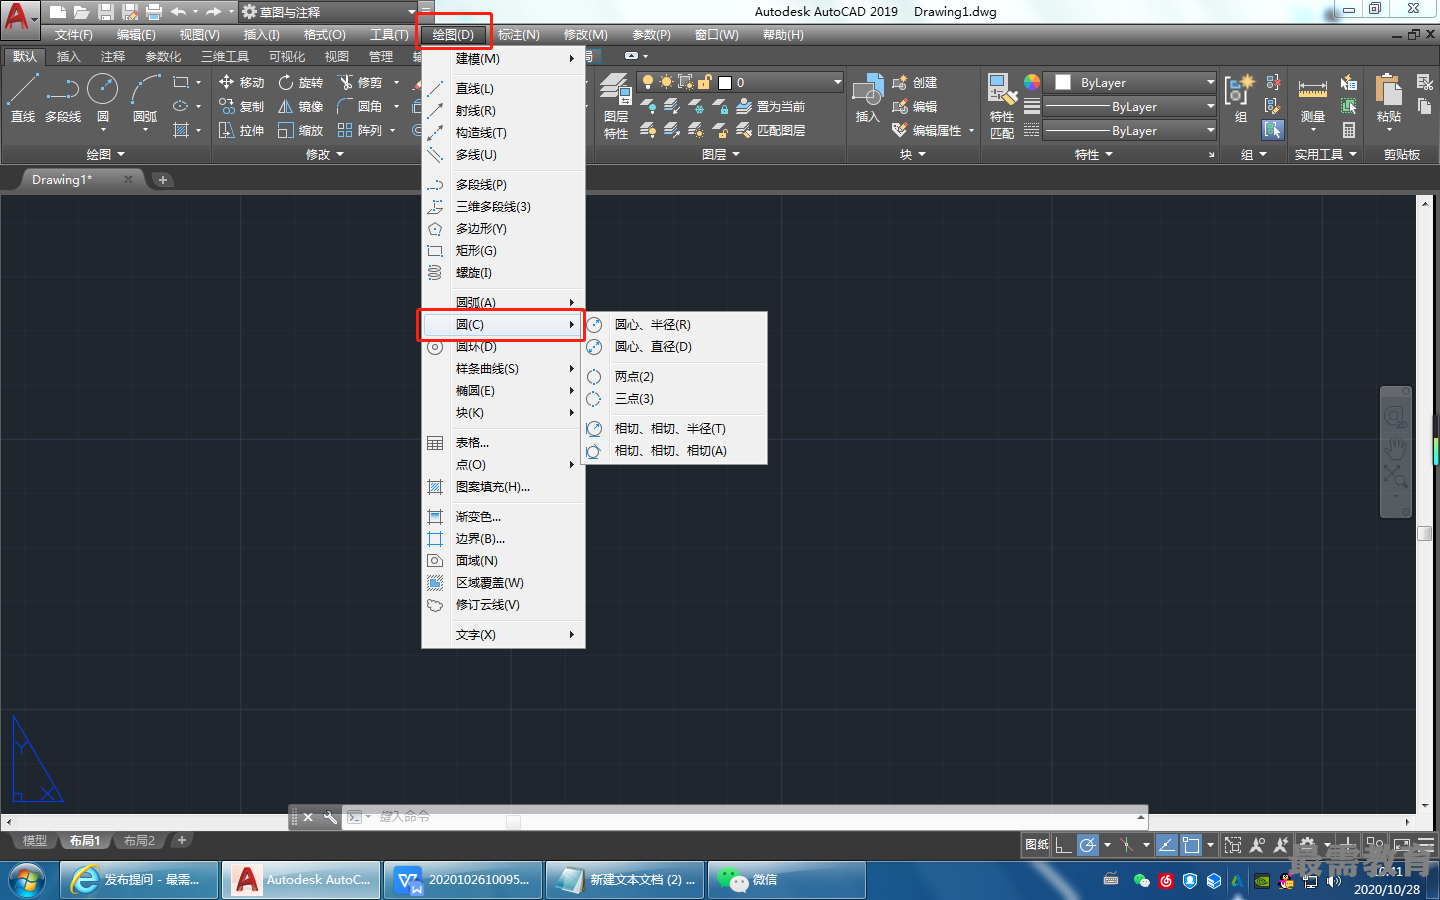This screenshot has width=1440, height=900.
Task: Open the Point (点) submenu
Action: pyautogui.click(x=503, y=464)
